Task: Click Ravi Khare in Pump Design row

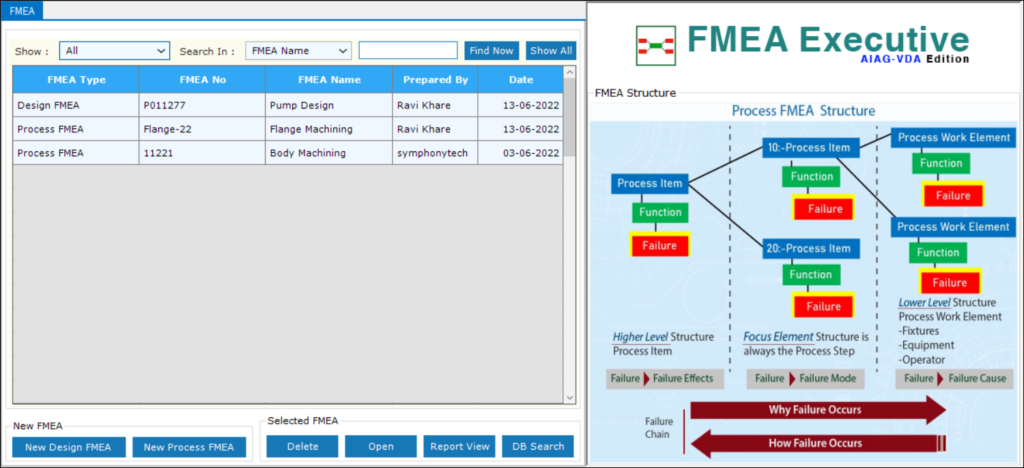Action: [x=436, y=105]
